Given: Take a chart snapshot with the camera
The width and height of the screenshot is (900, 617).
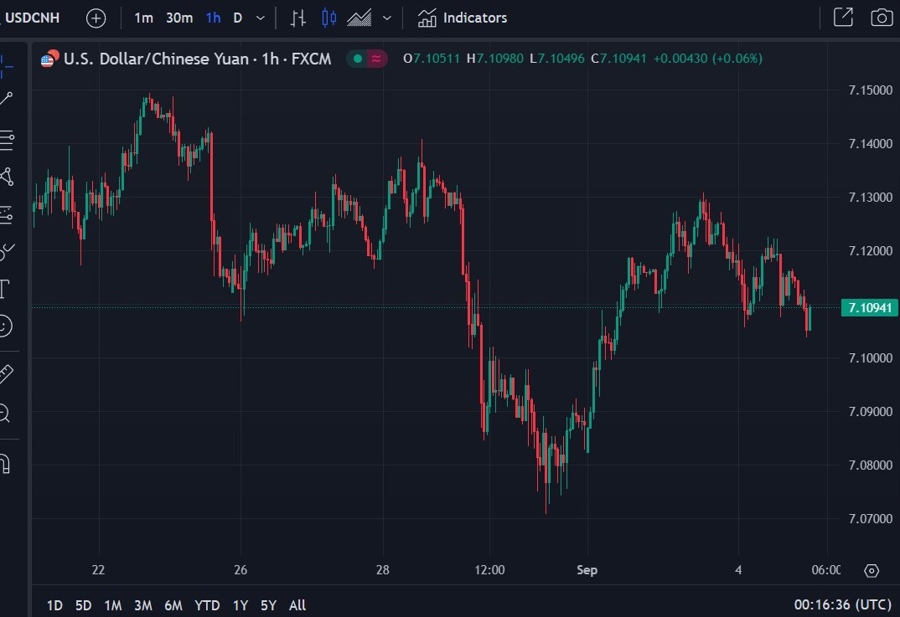Looking at the screenshot, I should (880, 17).
